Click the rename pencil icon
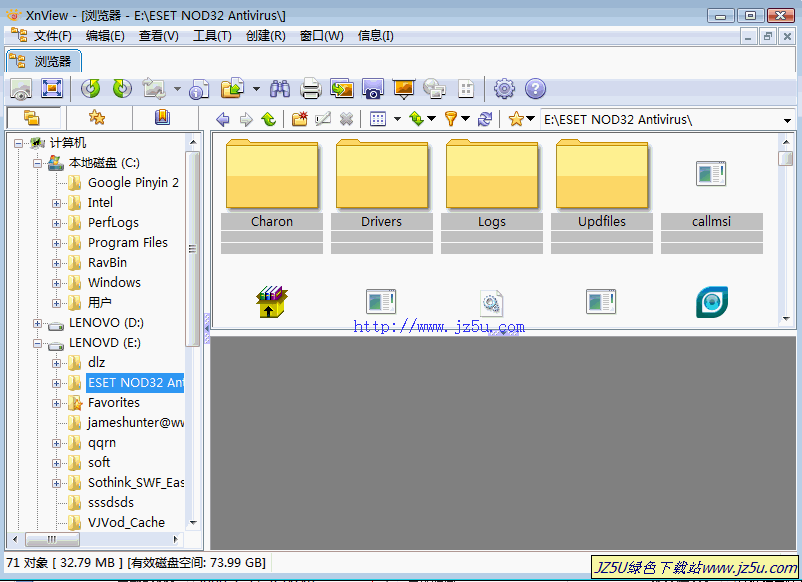802x582 pixels. [x=323, y=120]
